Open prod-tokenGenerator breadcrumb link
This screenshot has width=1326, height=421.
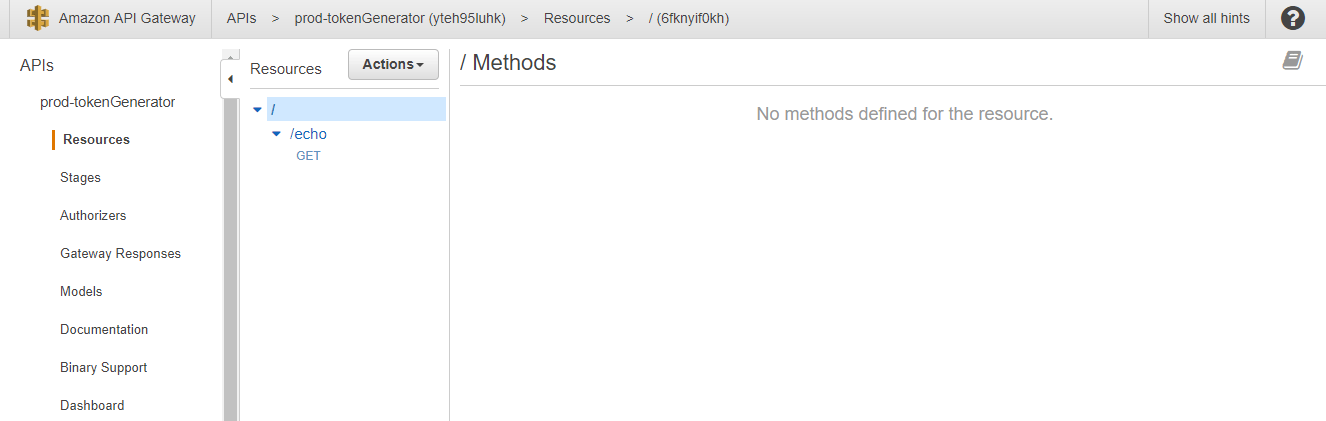pyautogui.click(x=399, y=18)
